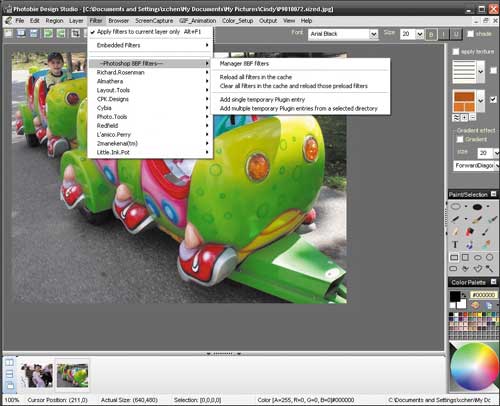
Task: Select the caterpillar train thumbnail
Action: click(72, 375)
